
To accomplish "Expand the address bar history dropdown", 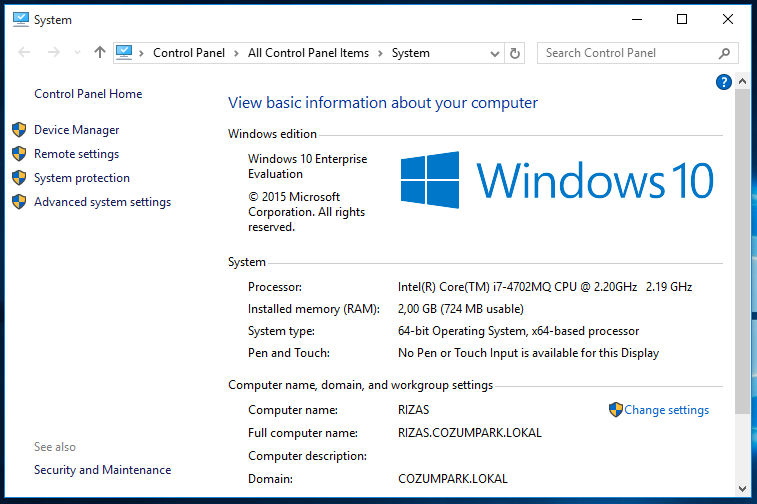I will pyautogui.click(x=494, y=54).
